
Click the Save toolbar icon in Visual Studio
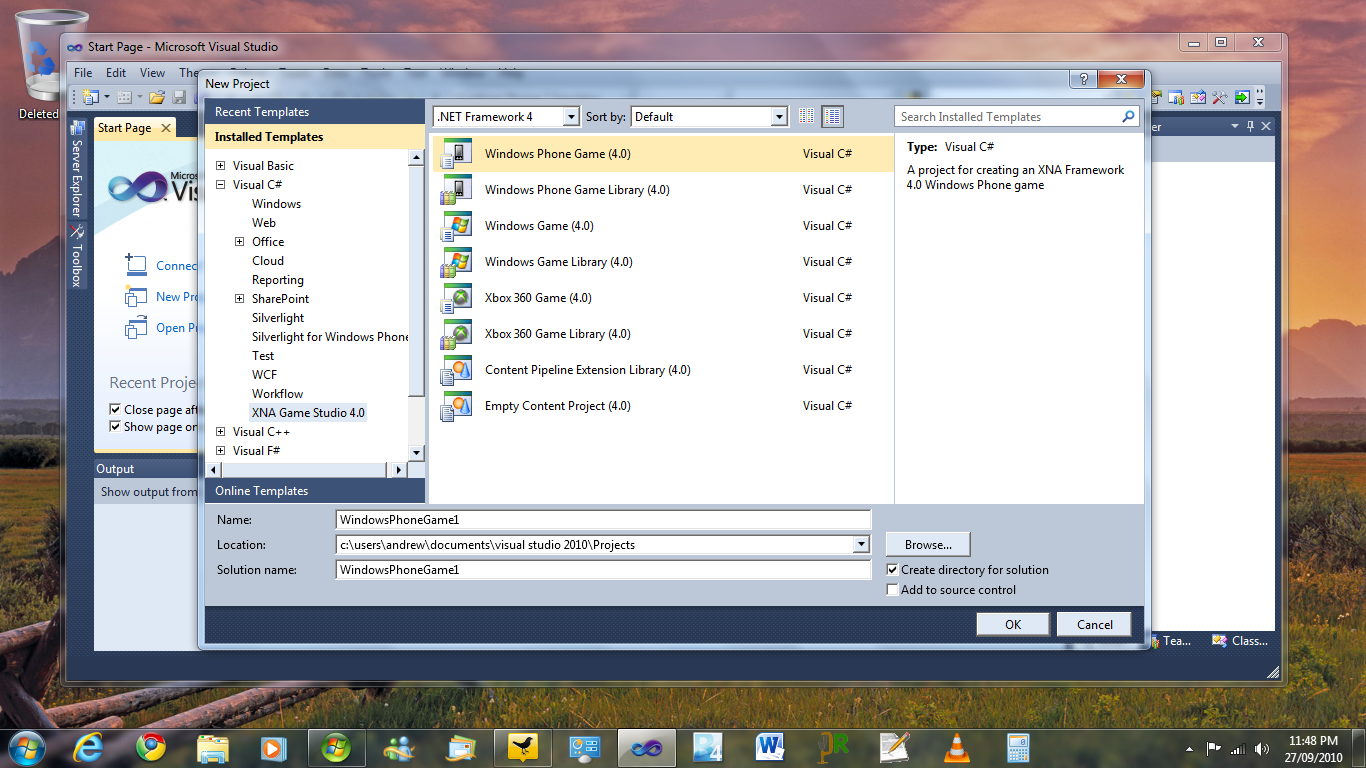(179, 97)
